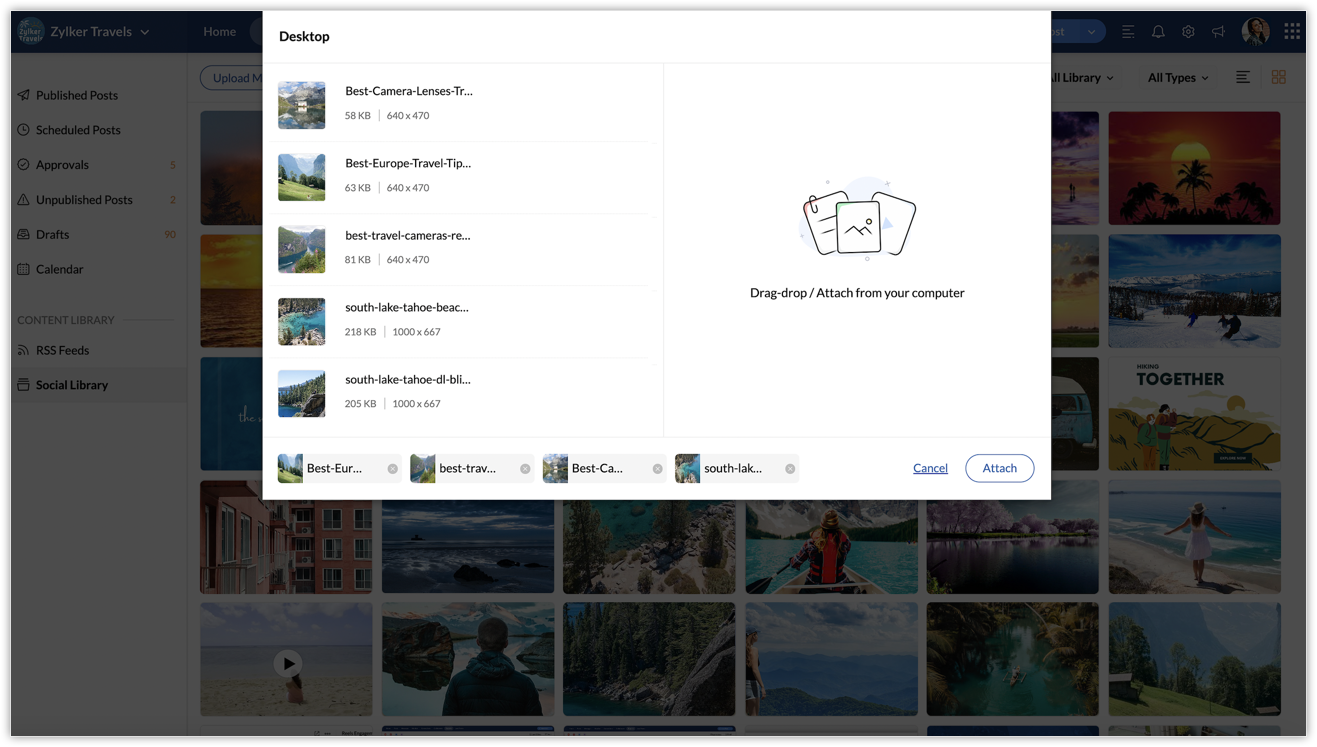The image size is (1317, 747).
Task: Click the Best-Europe-Travel-Tip... file name
Action: coord(408,163)
